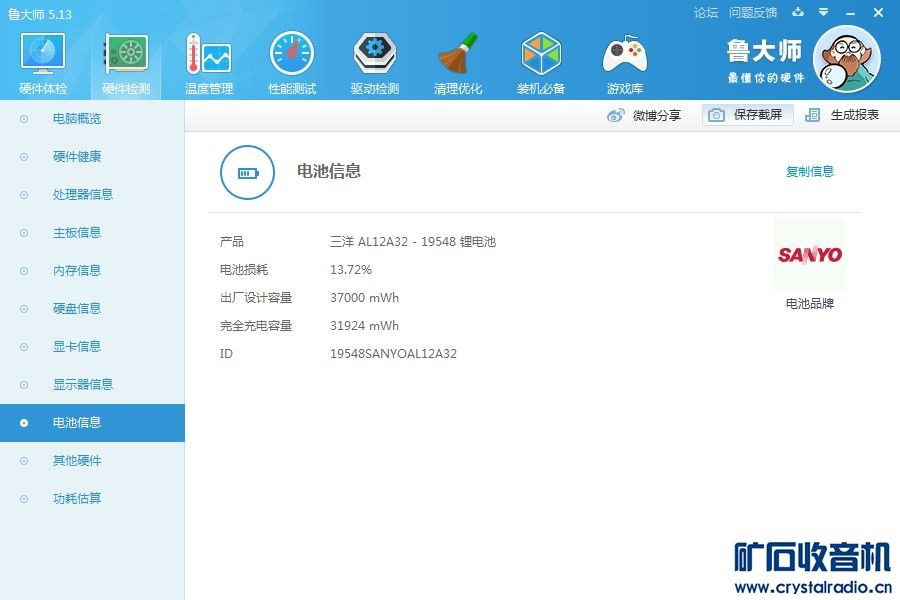Click the circular battery icon

click(x=247, y=172)
